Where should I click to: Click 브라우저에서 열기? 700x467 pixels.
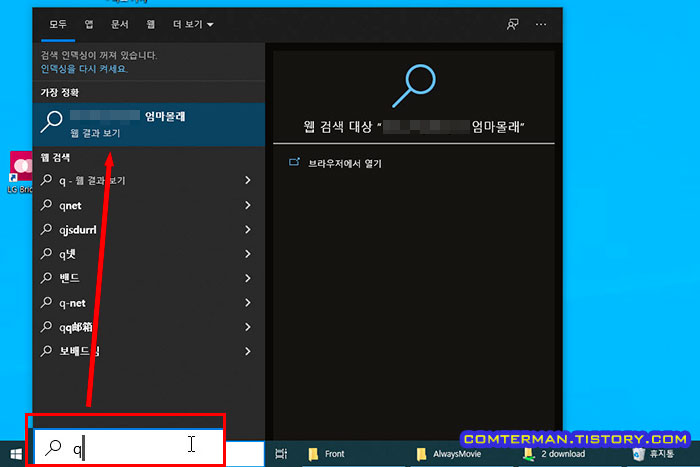[x=345, y=163]
